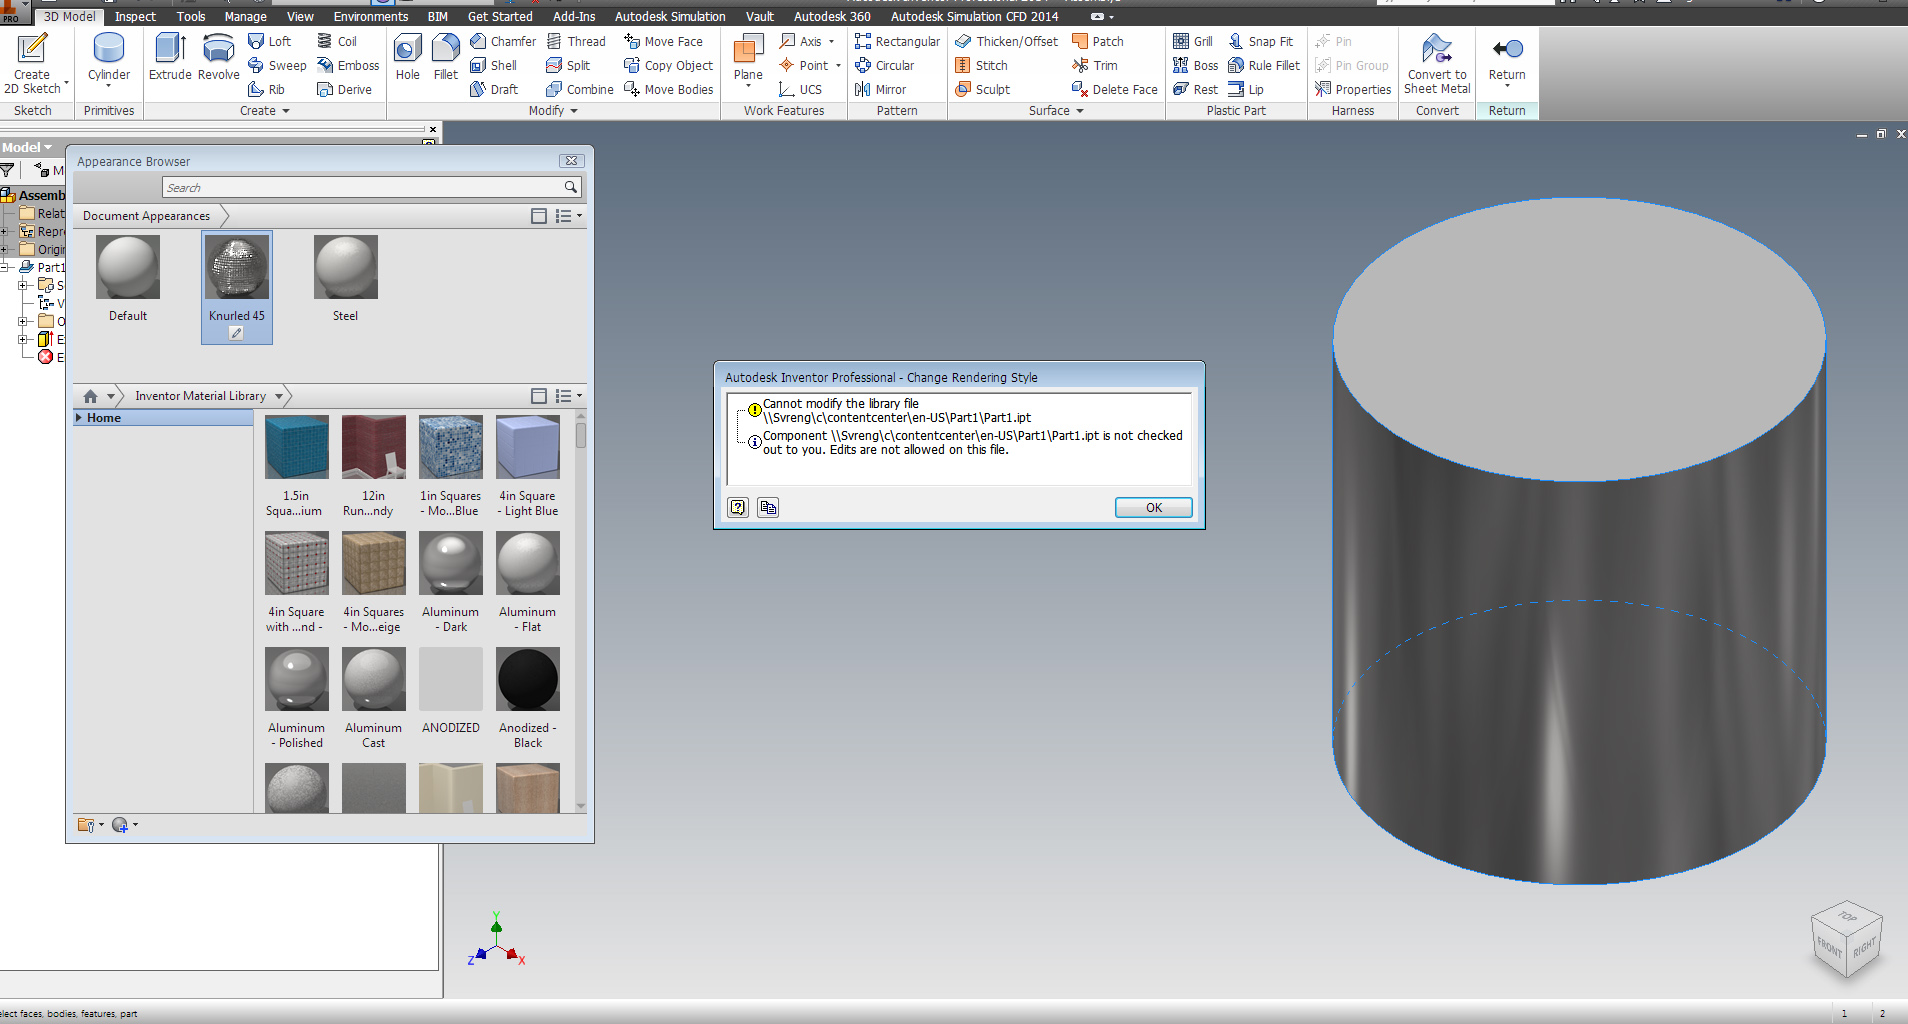The image size is (1908, 1024).
Task: Create a work Plane
Action: 748,58
